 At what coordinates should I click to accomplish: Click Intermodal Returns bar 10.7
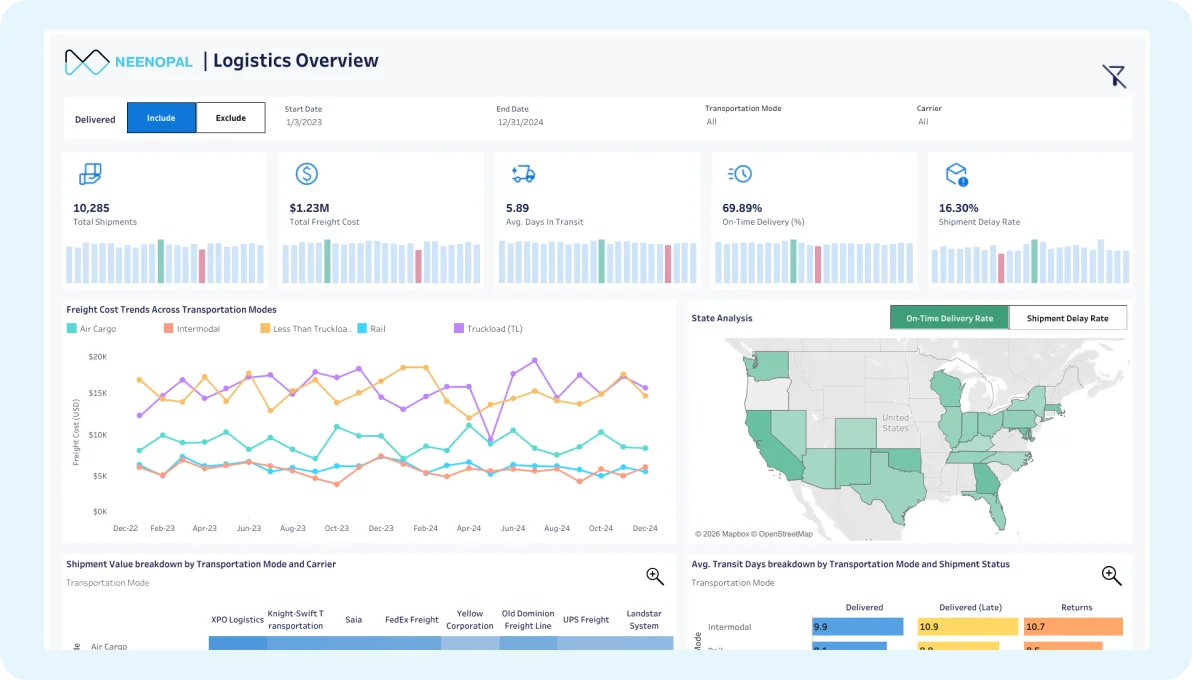pos(1073,627)
